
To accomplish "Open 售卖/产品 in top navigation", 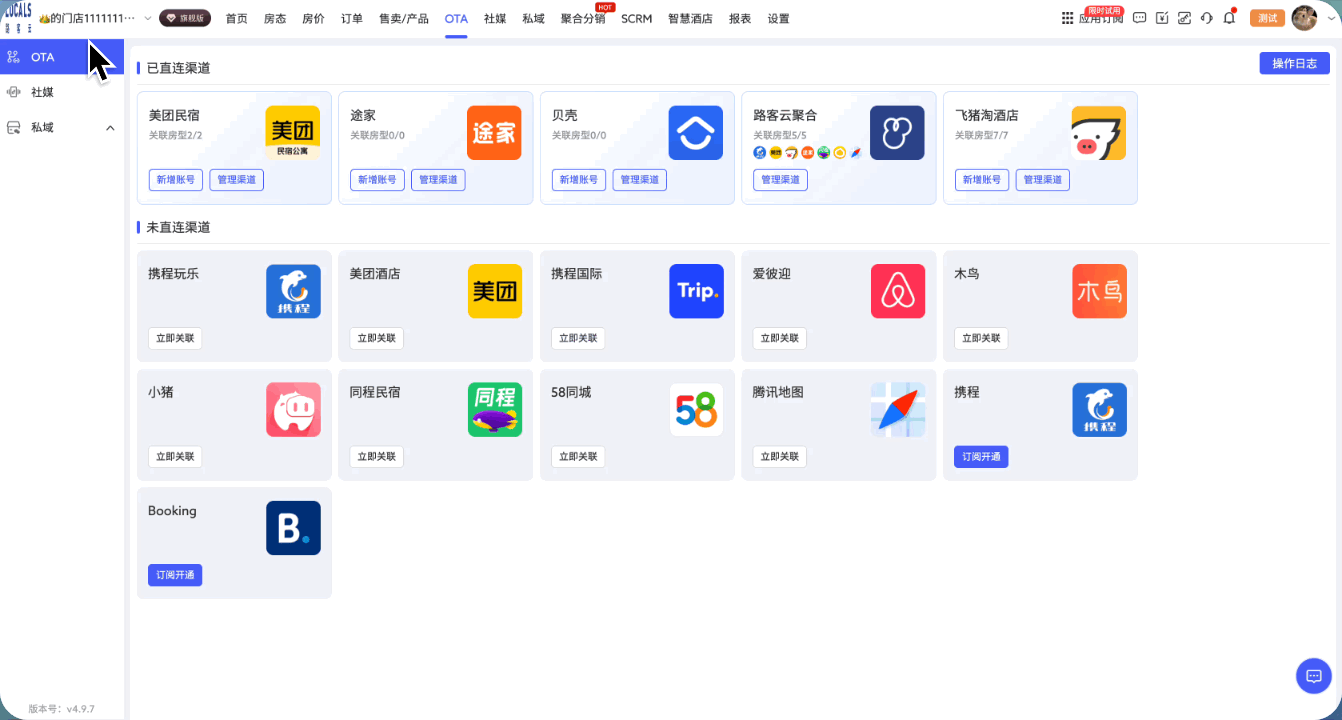I will [404, 19].
